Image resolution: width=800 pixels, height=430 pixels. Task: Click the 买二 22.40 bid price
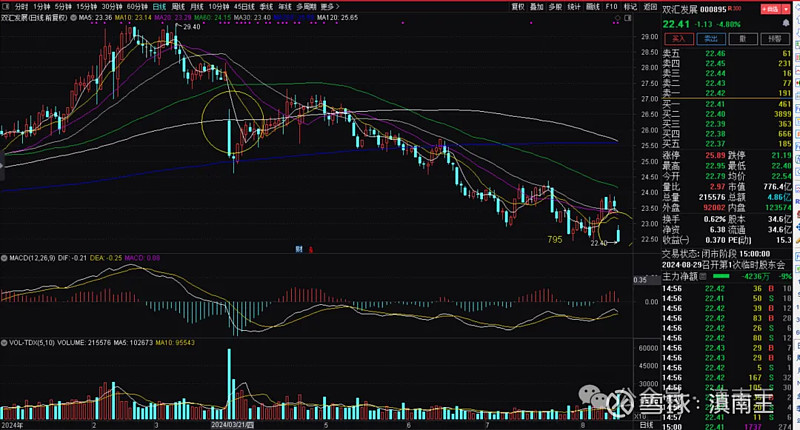coord(715,114)
